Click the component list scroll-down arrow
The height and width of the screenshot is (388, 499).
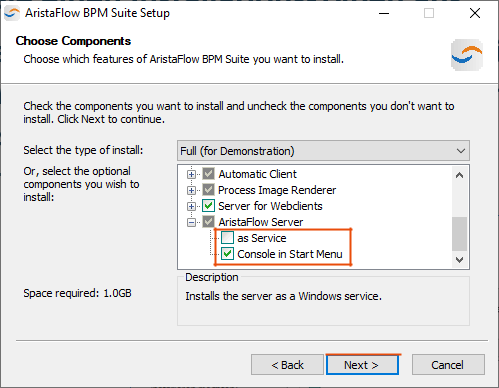point(459,260)
